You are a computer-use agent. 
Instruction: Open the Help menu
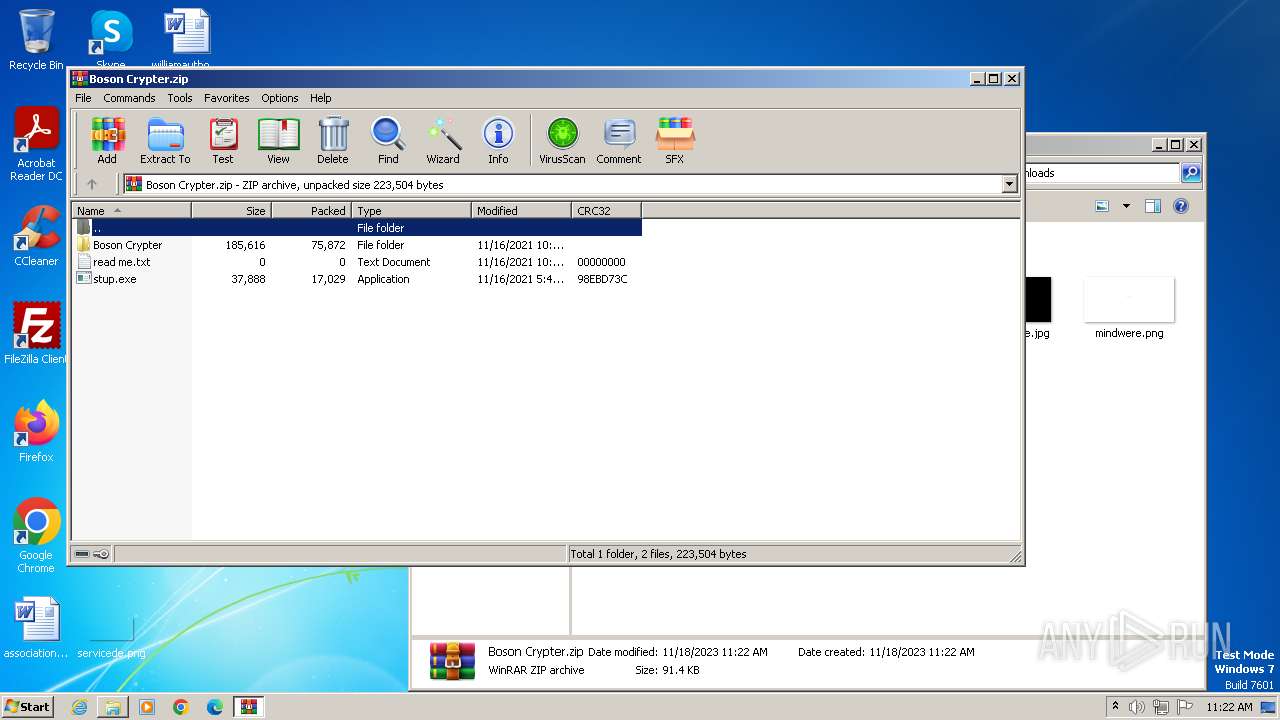click(320, 98)
